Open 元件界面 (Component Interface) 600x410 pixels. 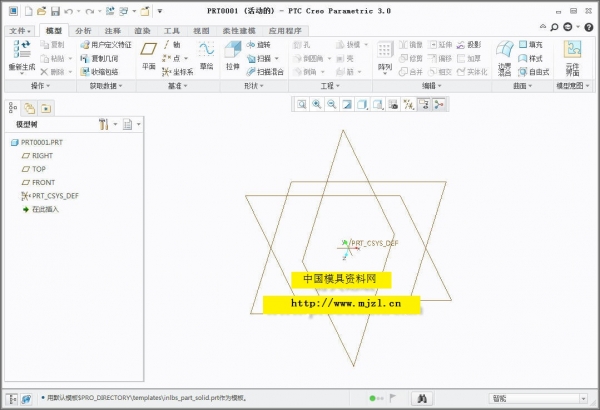coord(572,58)
